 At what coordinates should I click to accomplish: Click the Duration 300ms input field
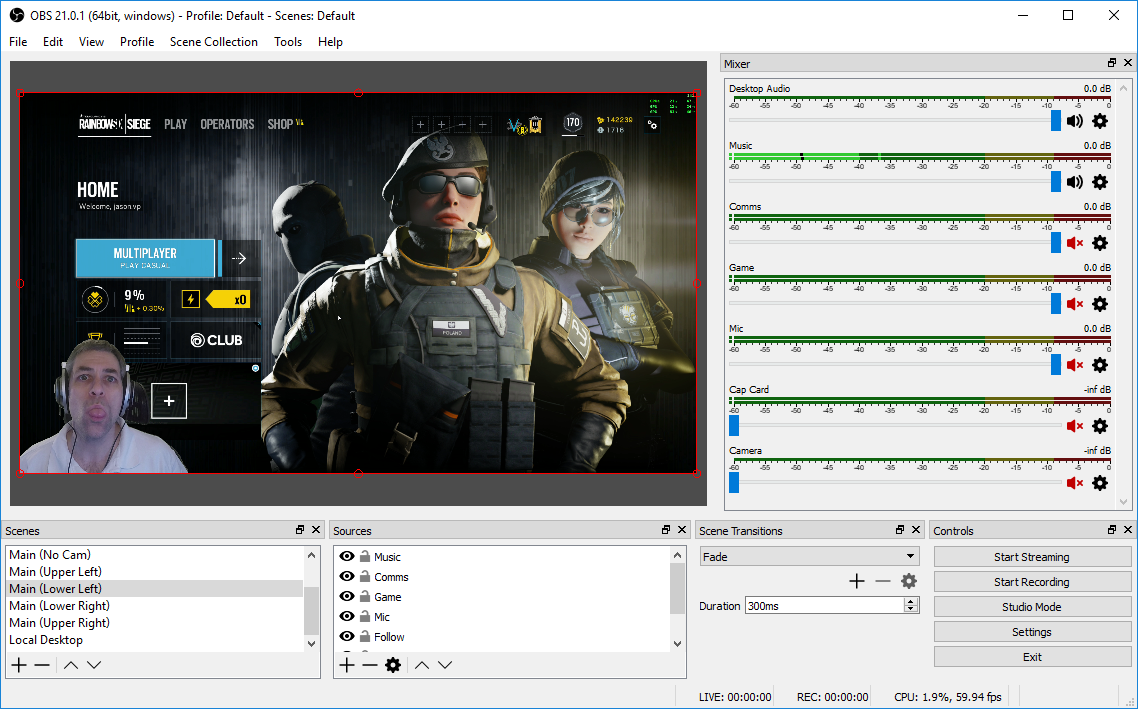coord(824,605)
